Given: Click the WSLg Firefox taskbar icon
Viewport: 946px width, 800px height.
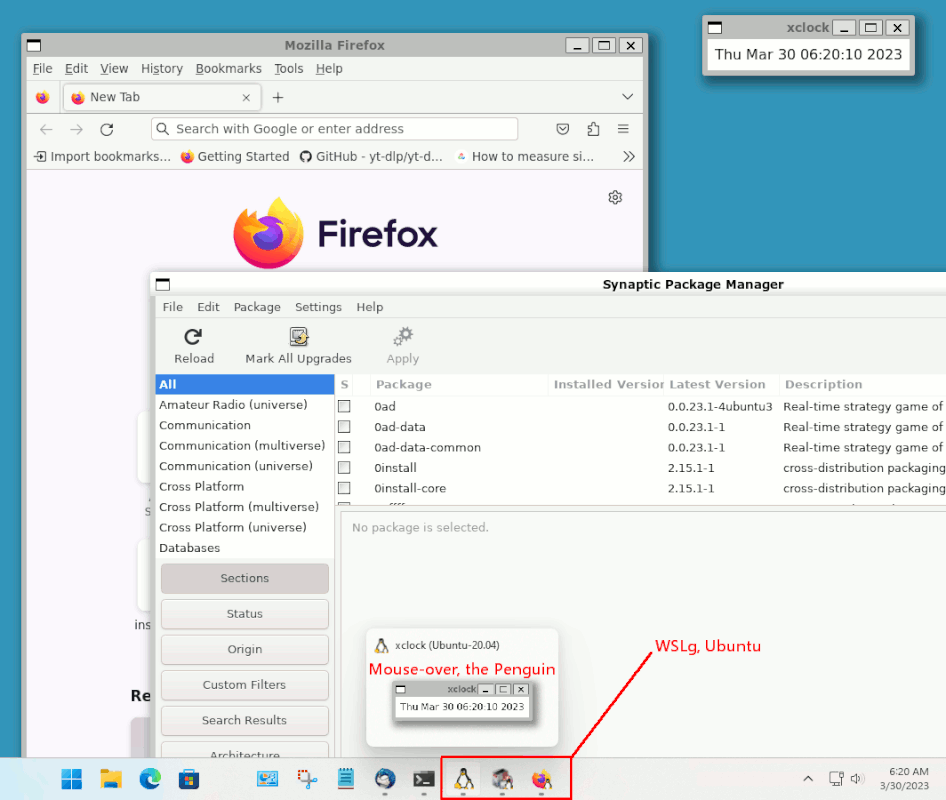Looking at the screenshot, I should [x=541, y=779].
